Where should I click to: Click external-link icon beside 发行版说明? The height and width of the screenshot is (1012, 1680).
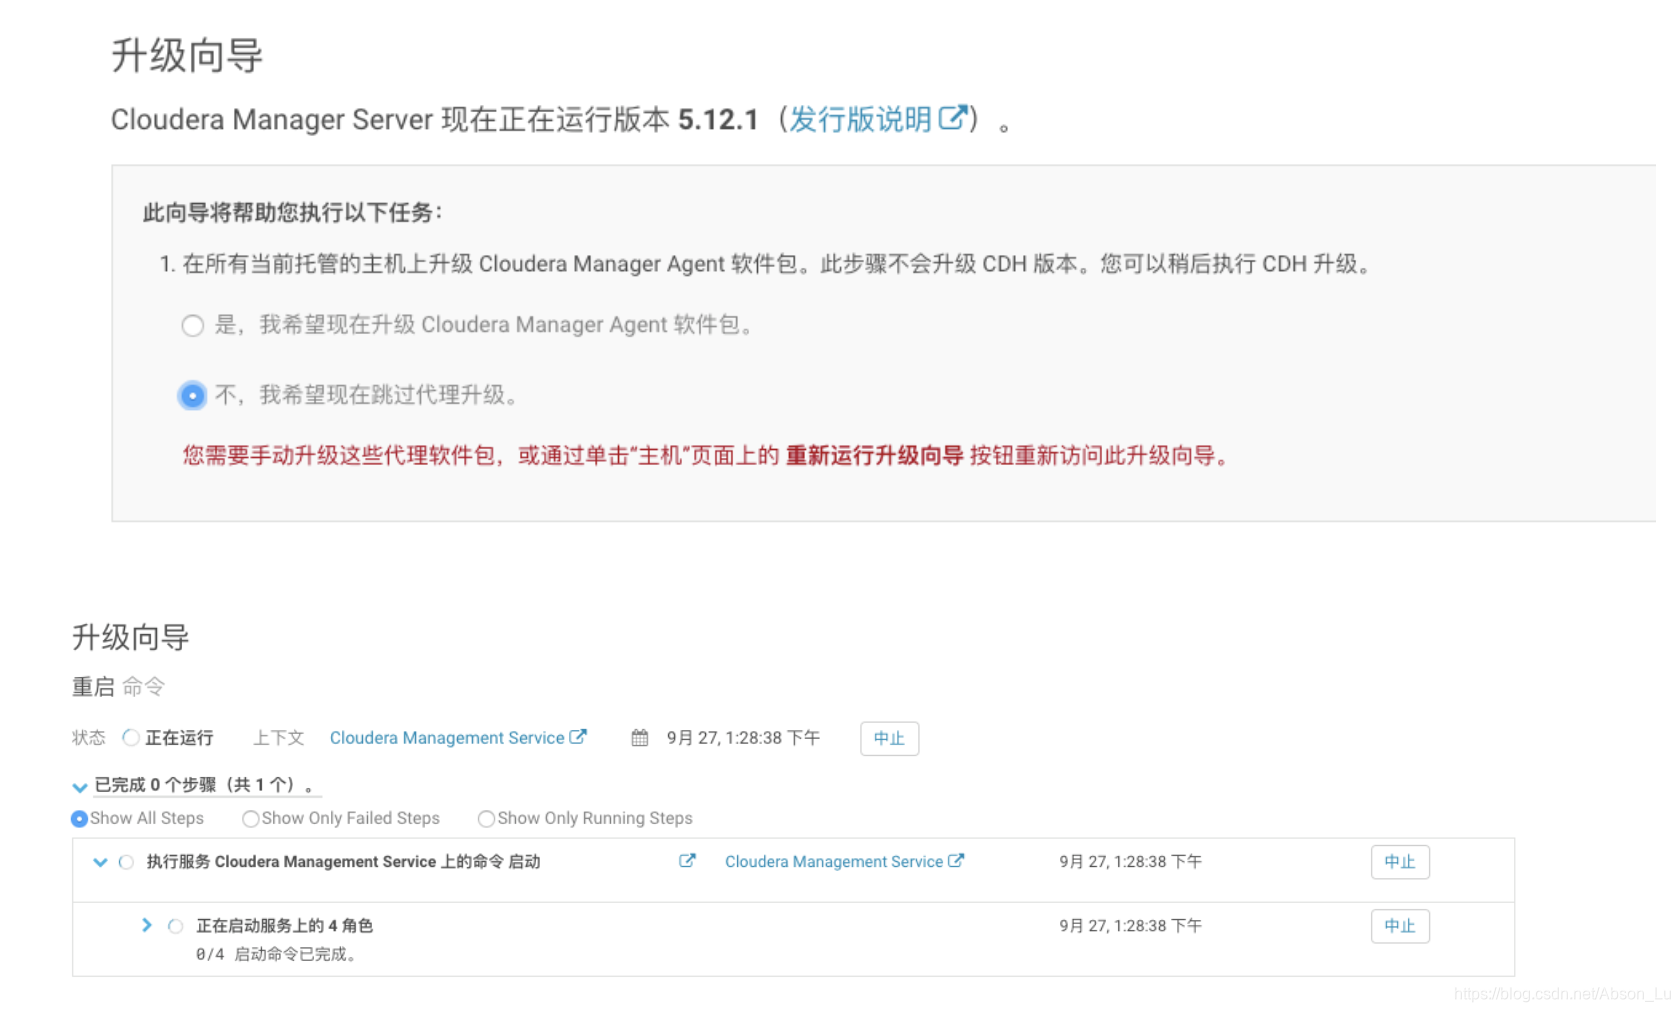pos(952,118)
